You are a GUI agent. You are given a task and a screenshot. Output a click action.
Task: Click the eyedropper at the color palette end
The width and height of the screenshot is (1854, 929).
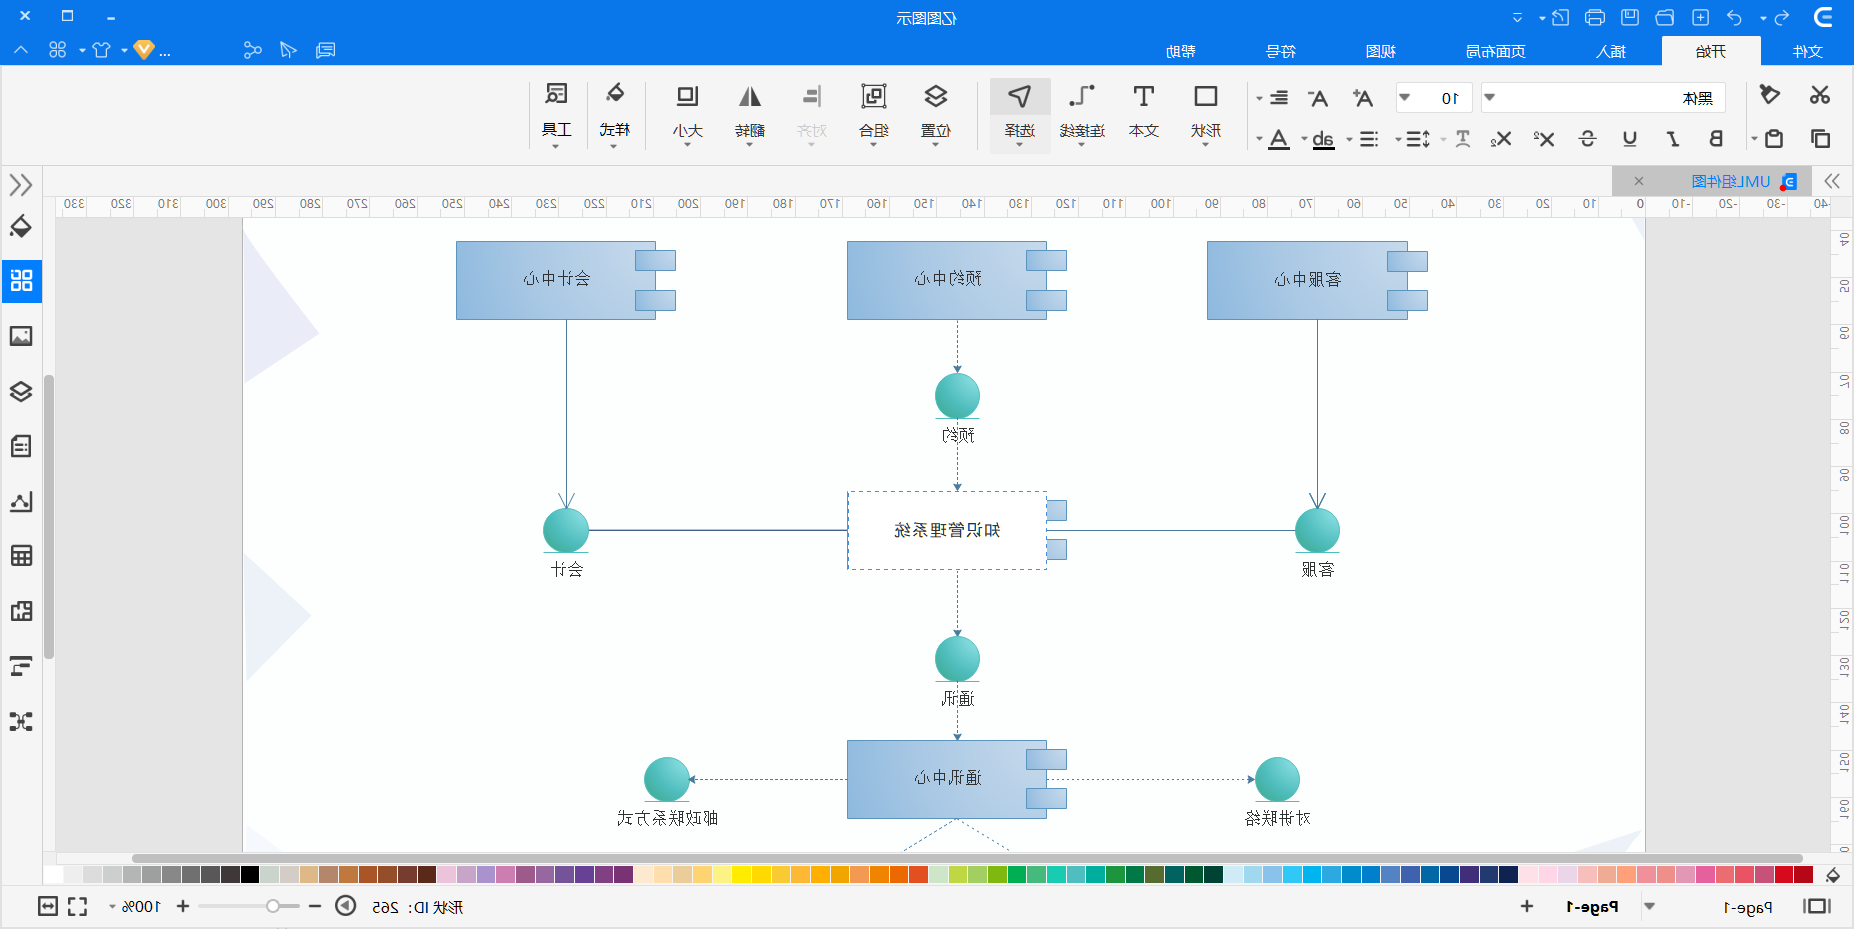point(1833,875)
